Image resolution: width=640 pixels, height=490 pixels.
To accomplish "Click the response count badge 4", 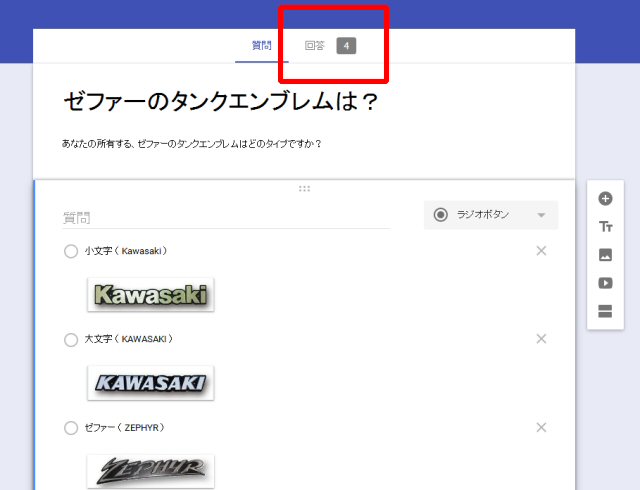I will click(346, 46).
